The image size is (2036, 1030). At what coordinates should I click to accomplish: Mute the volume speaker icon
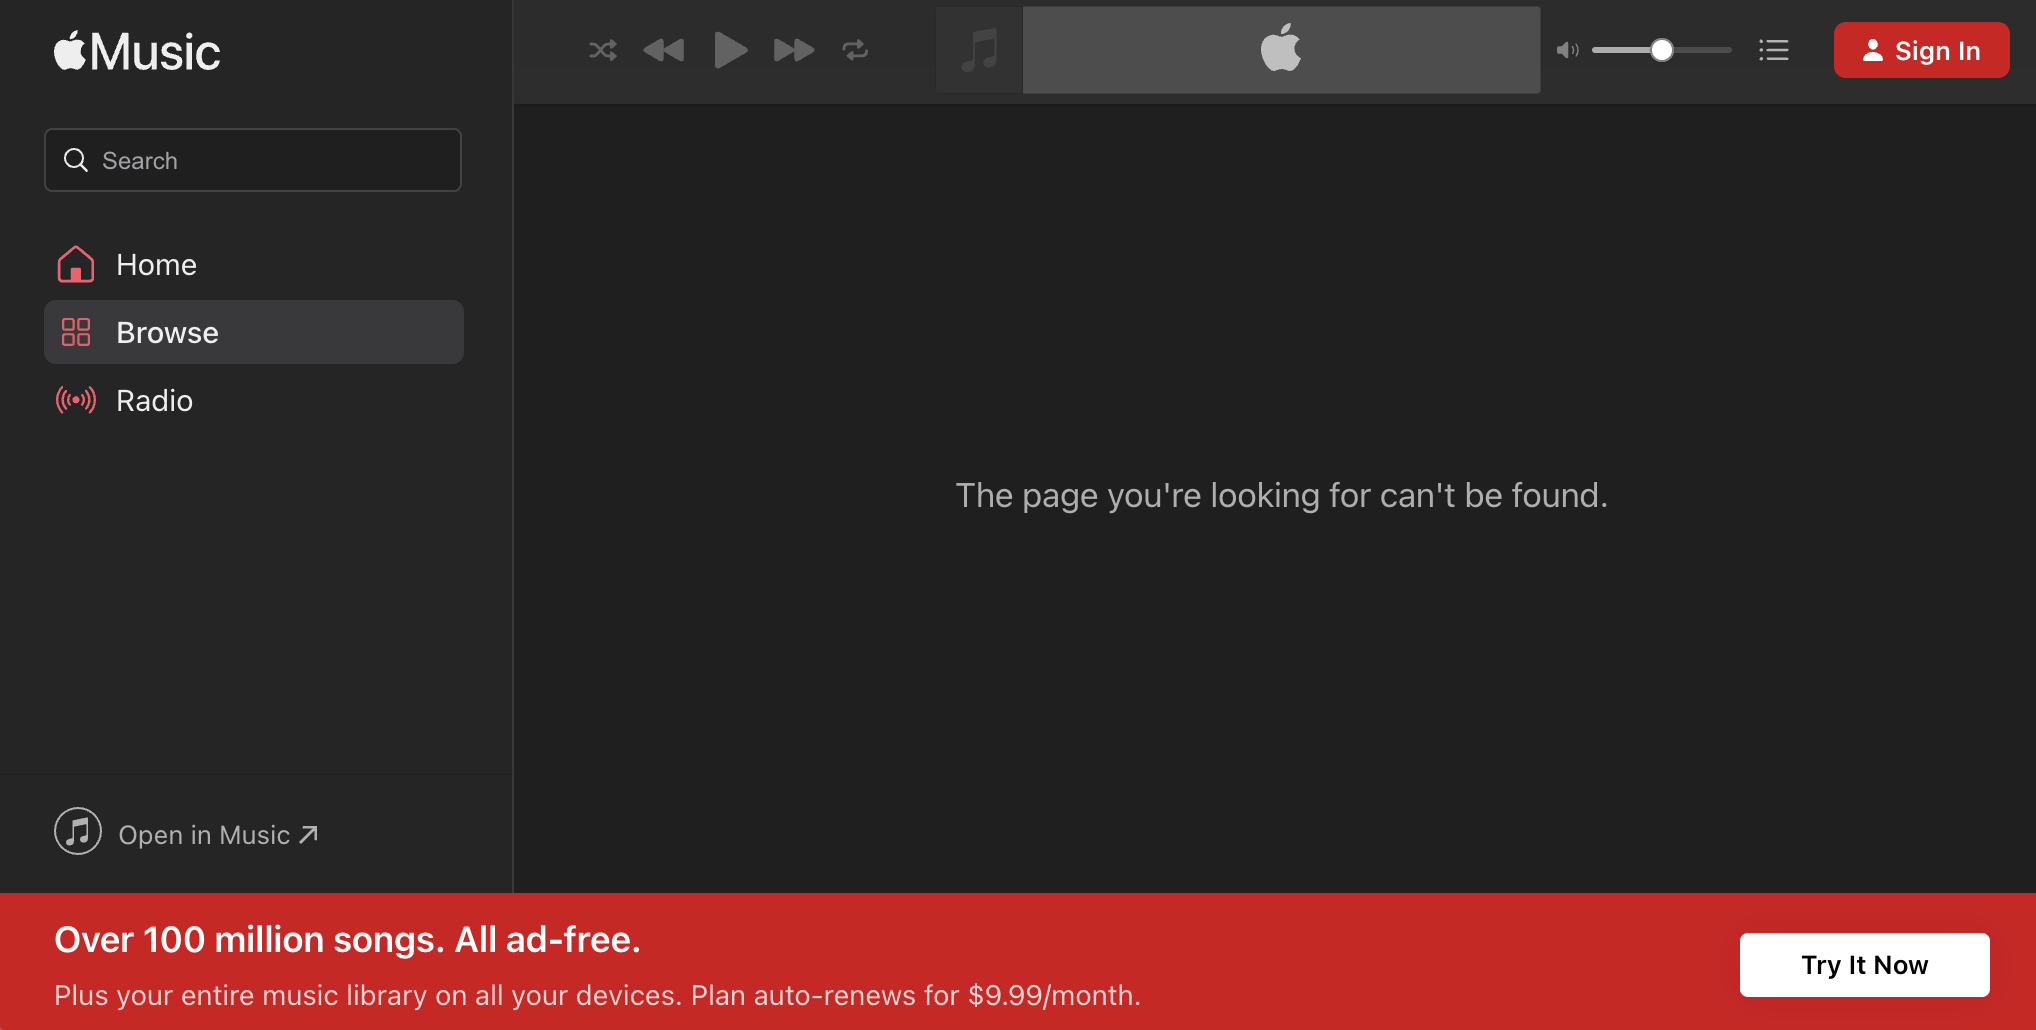(x=1567, y=50)
